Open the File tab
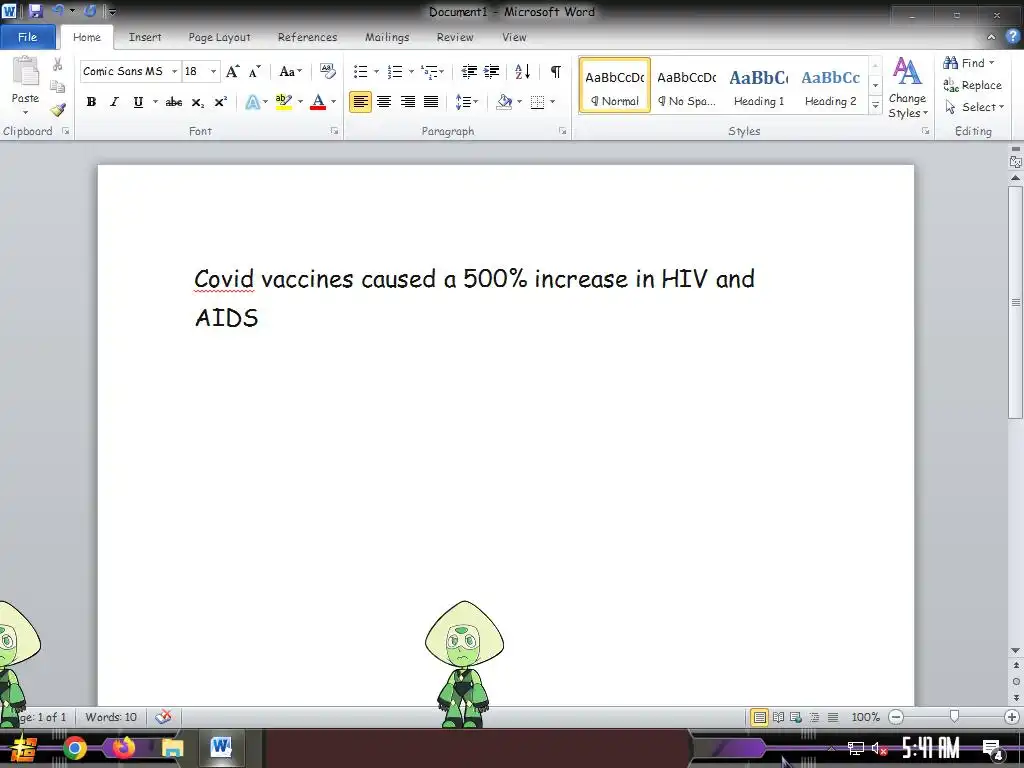 click(x=27, y=37)
